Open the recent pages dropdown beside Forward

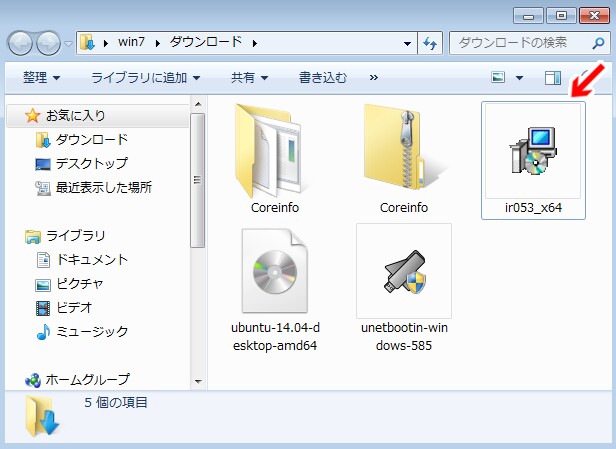pos(68,43)
